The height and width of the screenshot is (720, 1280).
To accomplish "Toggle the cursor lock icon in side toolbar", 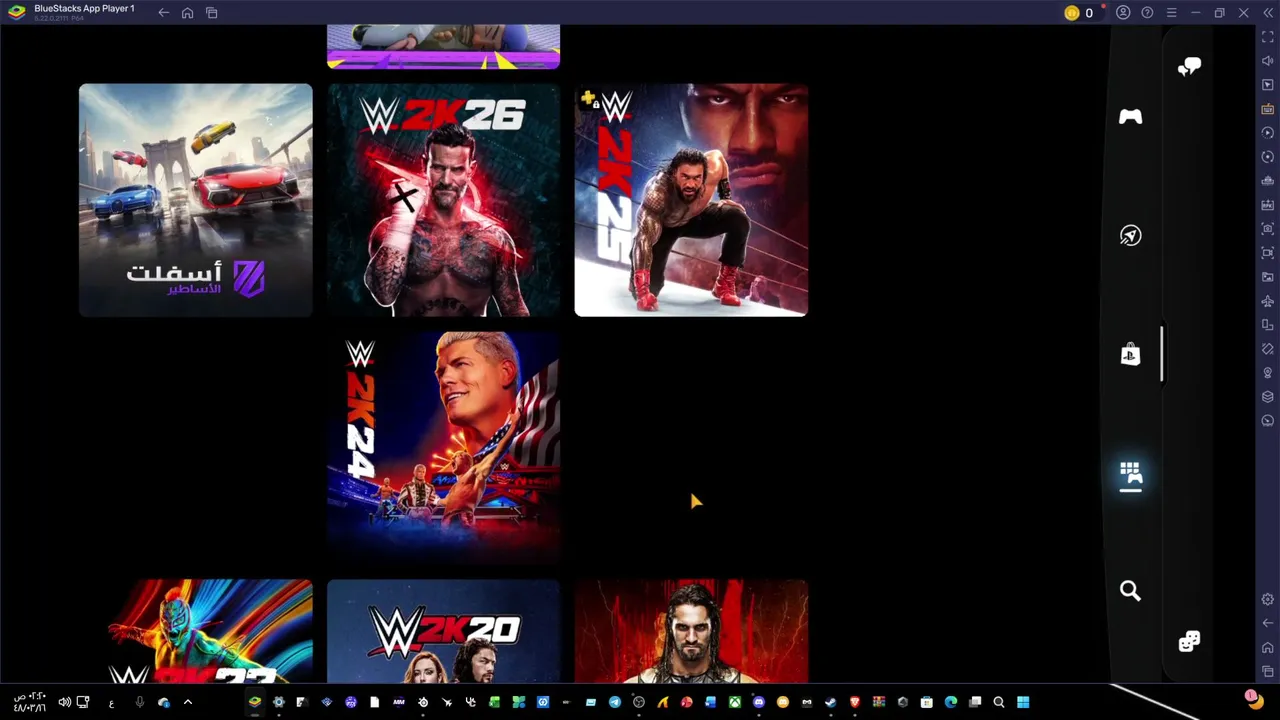I will [x=1268, y=85].
